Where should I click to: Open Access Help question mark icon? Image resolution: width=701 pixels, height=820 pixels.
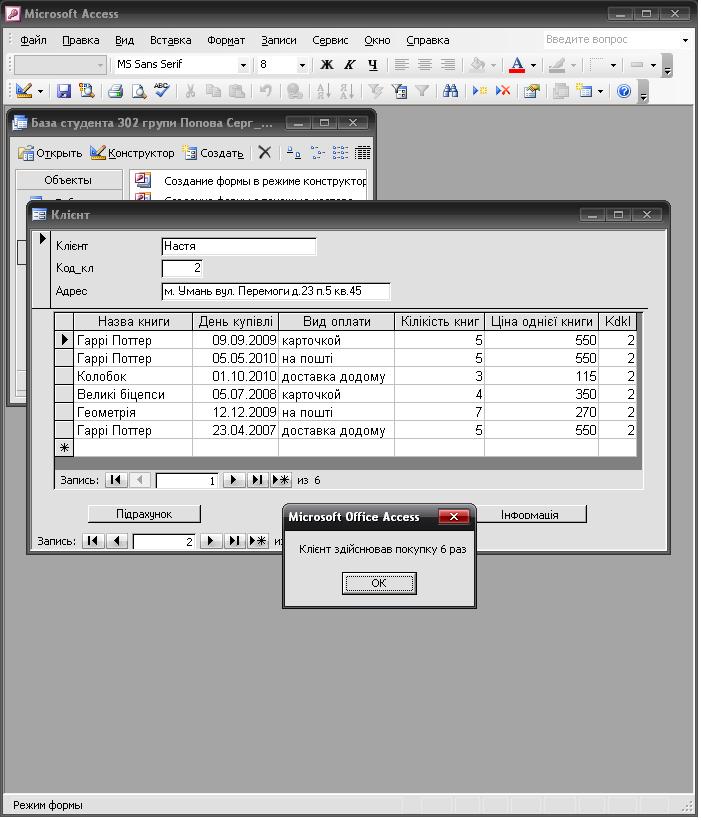coord(624,92)
